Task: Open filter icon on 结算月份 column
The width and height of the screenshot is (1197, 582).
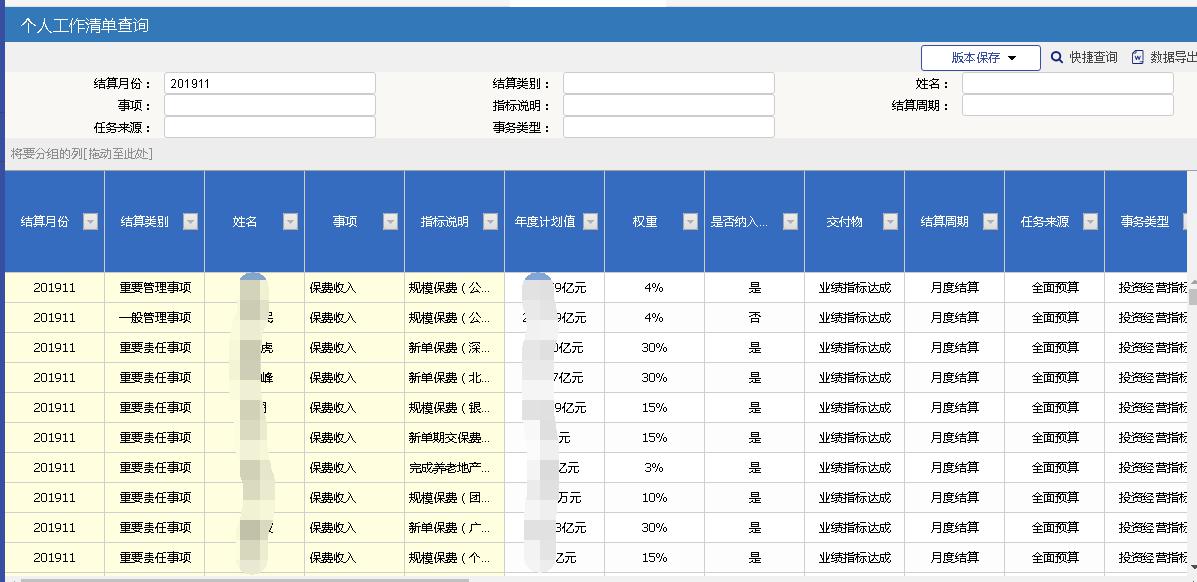Action: point(90,222)
